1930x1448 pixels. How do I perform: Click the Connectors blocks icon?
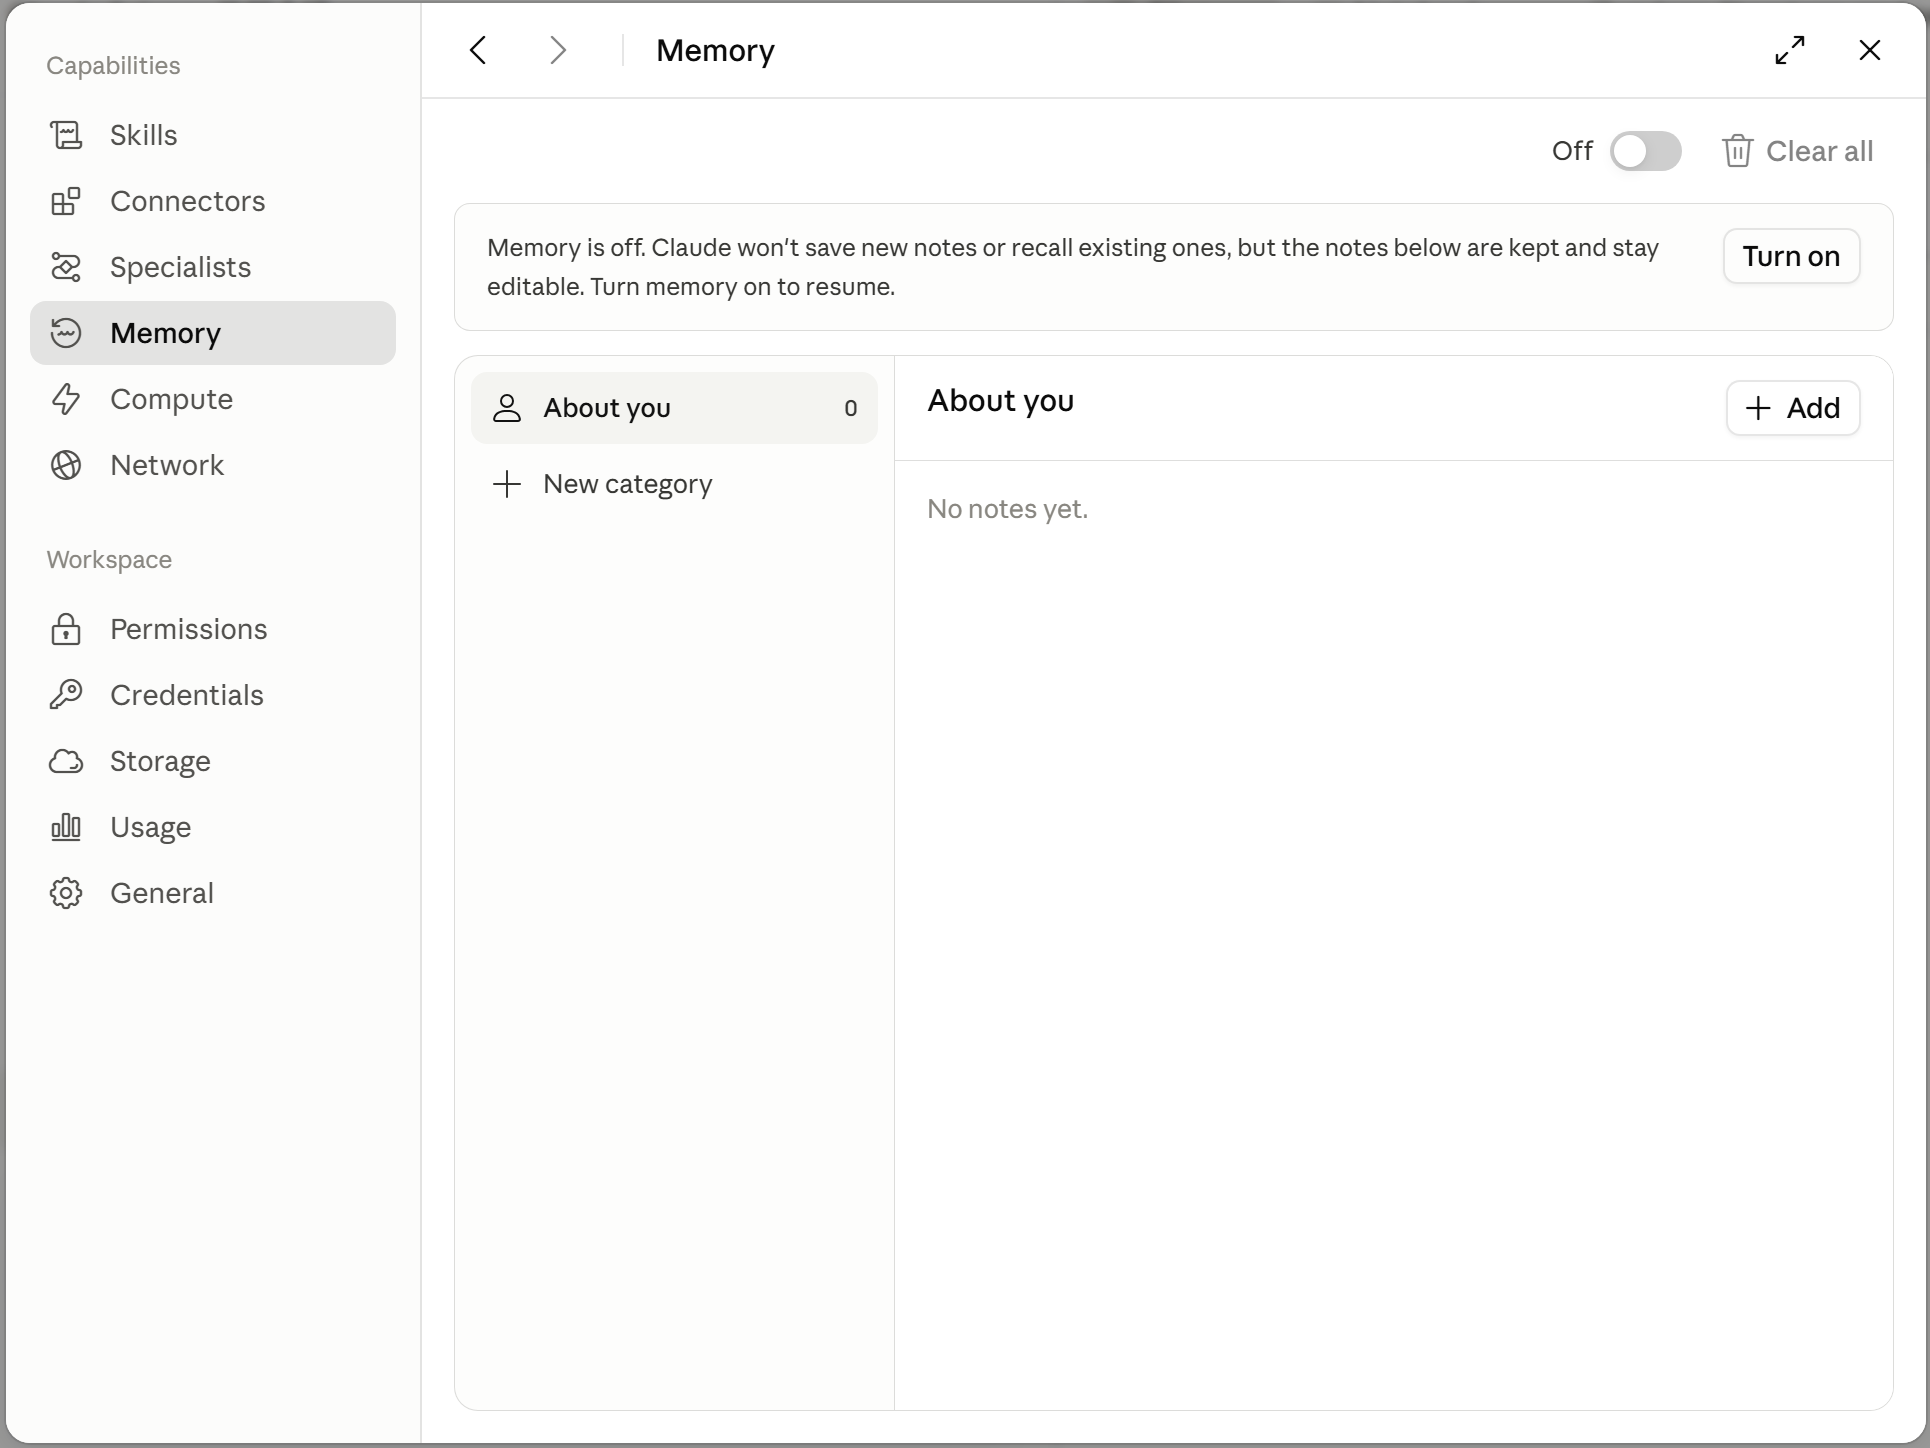pyautogui.click(x=66, y=201)
